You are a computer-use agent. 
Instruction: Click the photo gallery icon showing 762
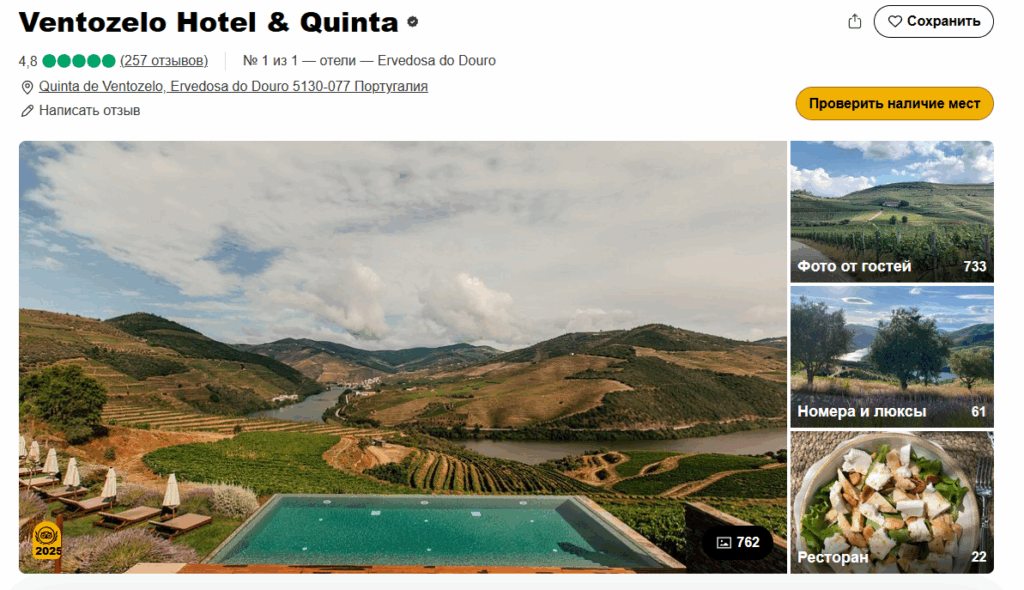724,542
